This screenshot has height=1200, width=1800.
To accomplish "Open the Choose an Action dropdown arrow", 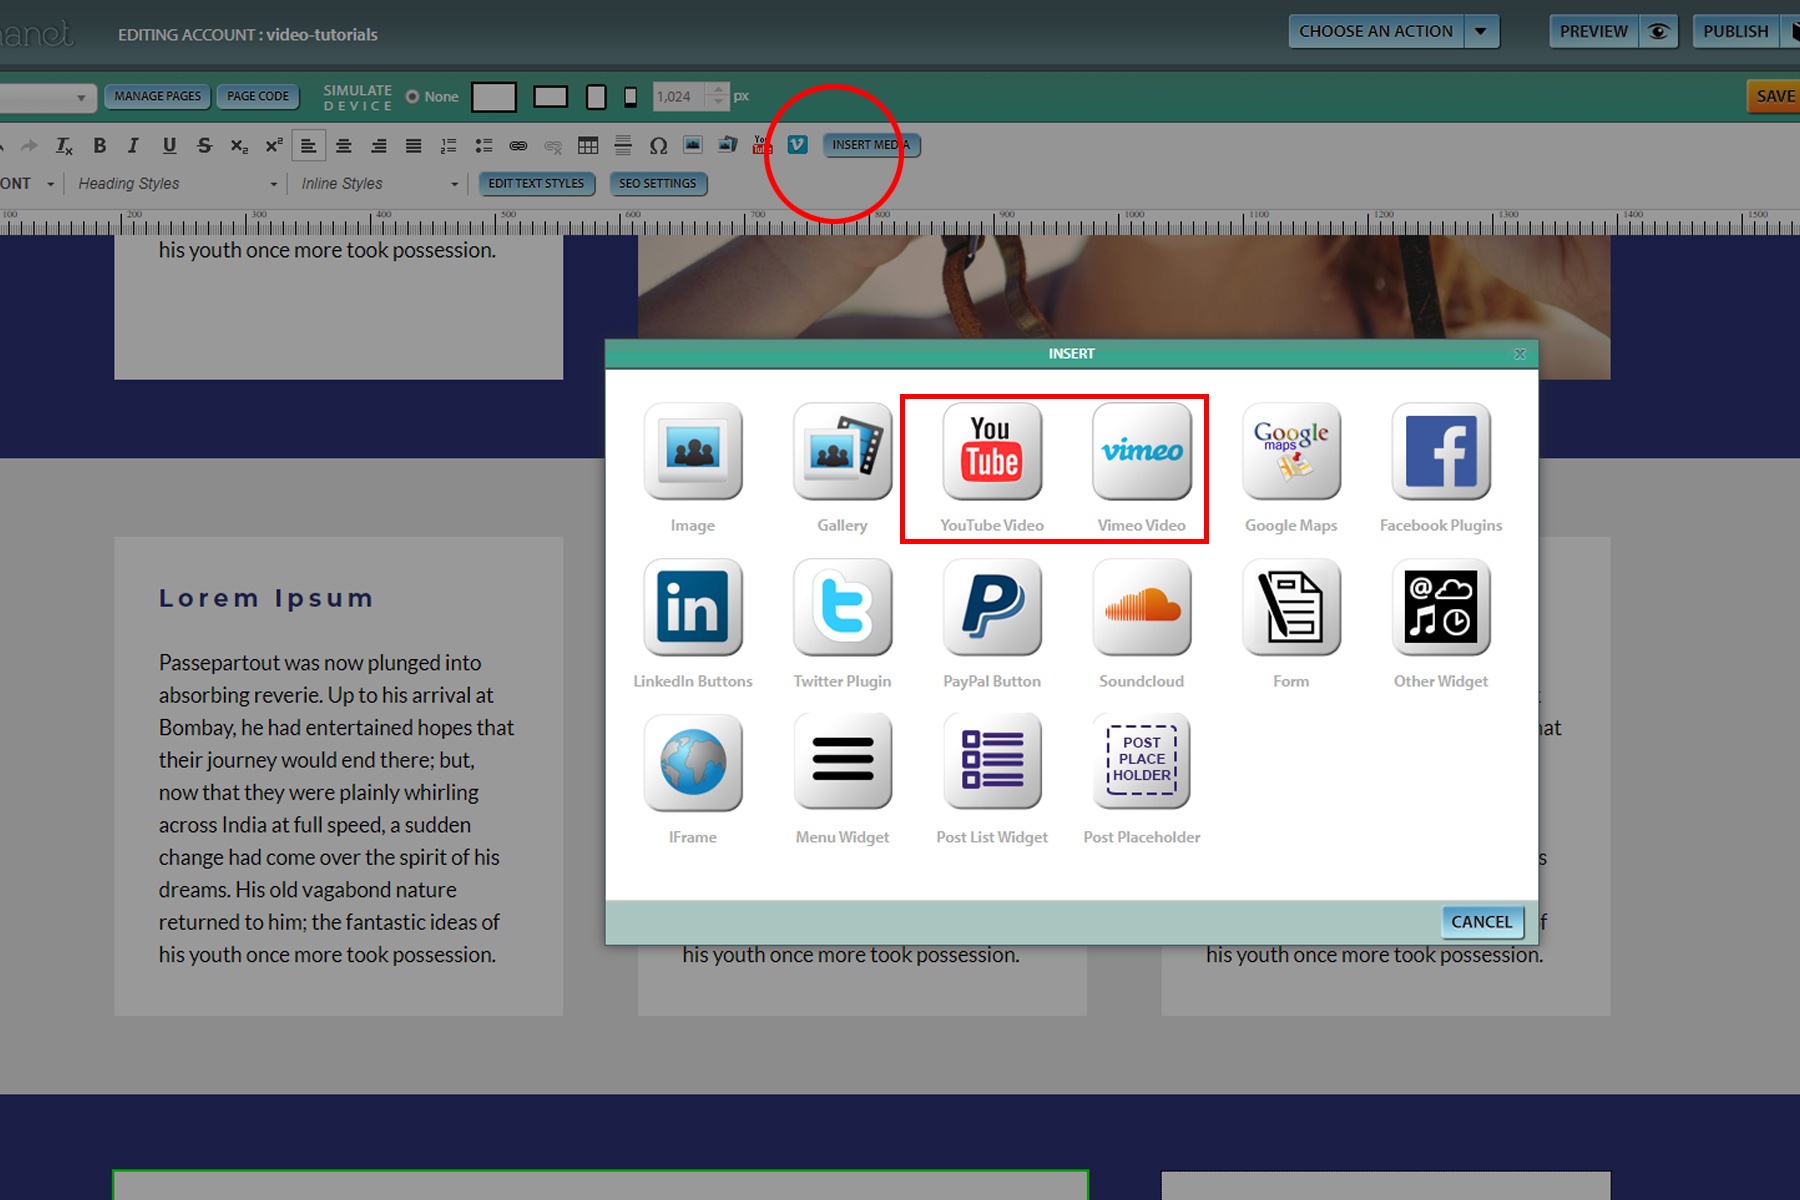I will 1481,32.
